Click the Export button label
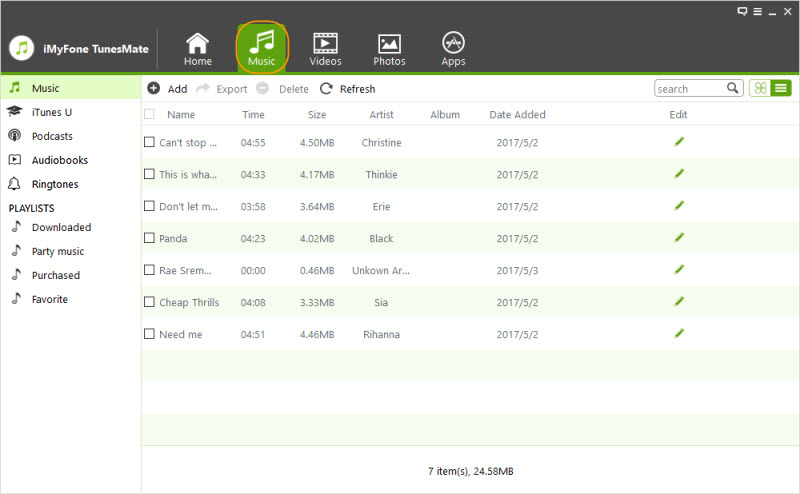800x494 pixels. click(232, 89)
